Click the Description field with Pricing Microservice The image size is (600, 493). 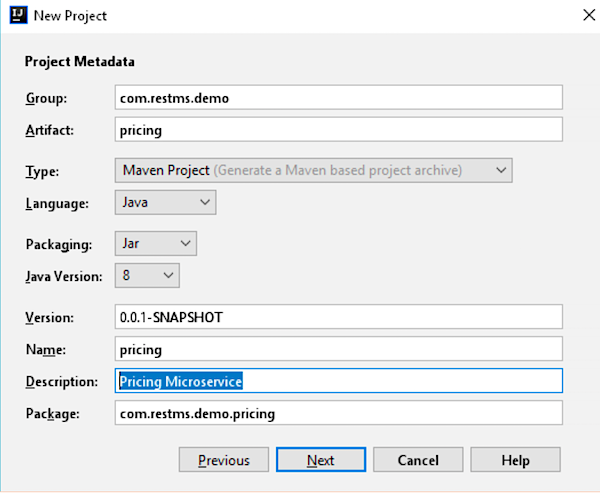pos(339,381)
